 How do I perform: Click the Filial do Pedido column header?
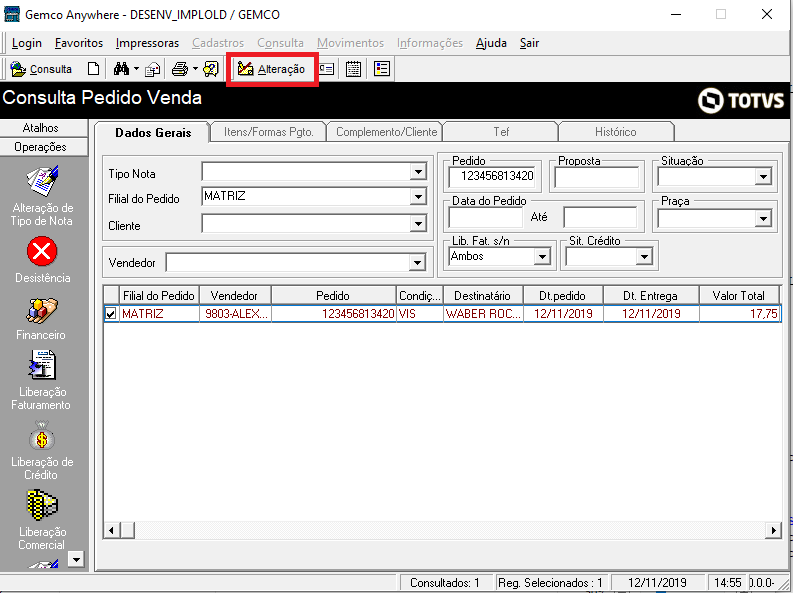click(x=159, y=296)
